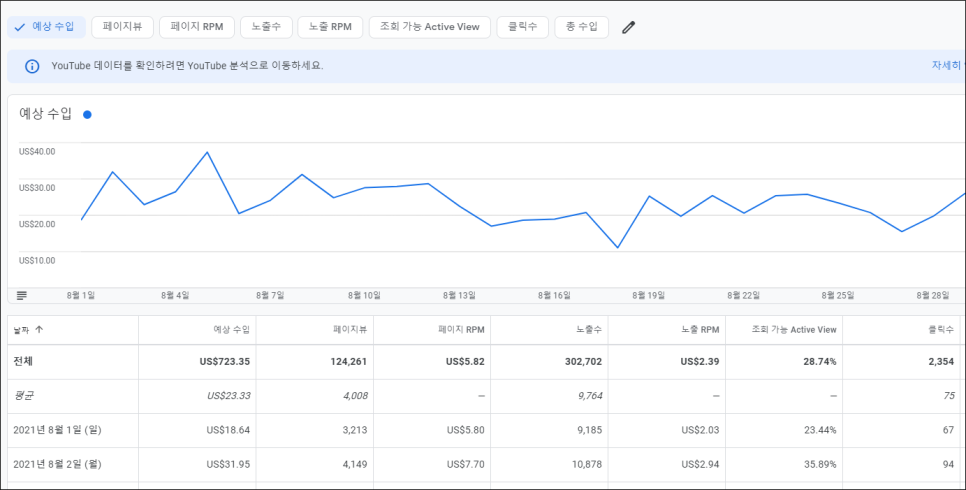Open the chart list menu icon
This screenshot has height=490, width=966.
(x=22, y=295)
